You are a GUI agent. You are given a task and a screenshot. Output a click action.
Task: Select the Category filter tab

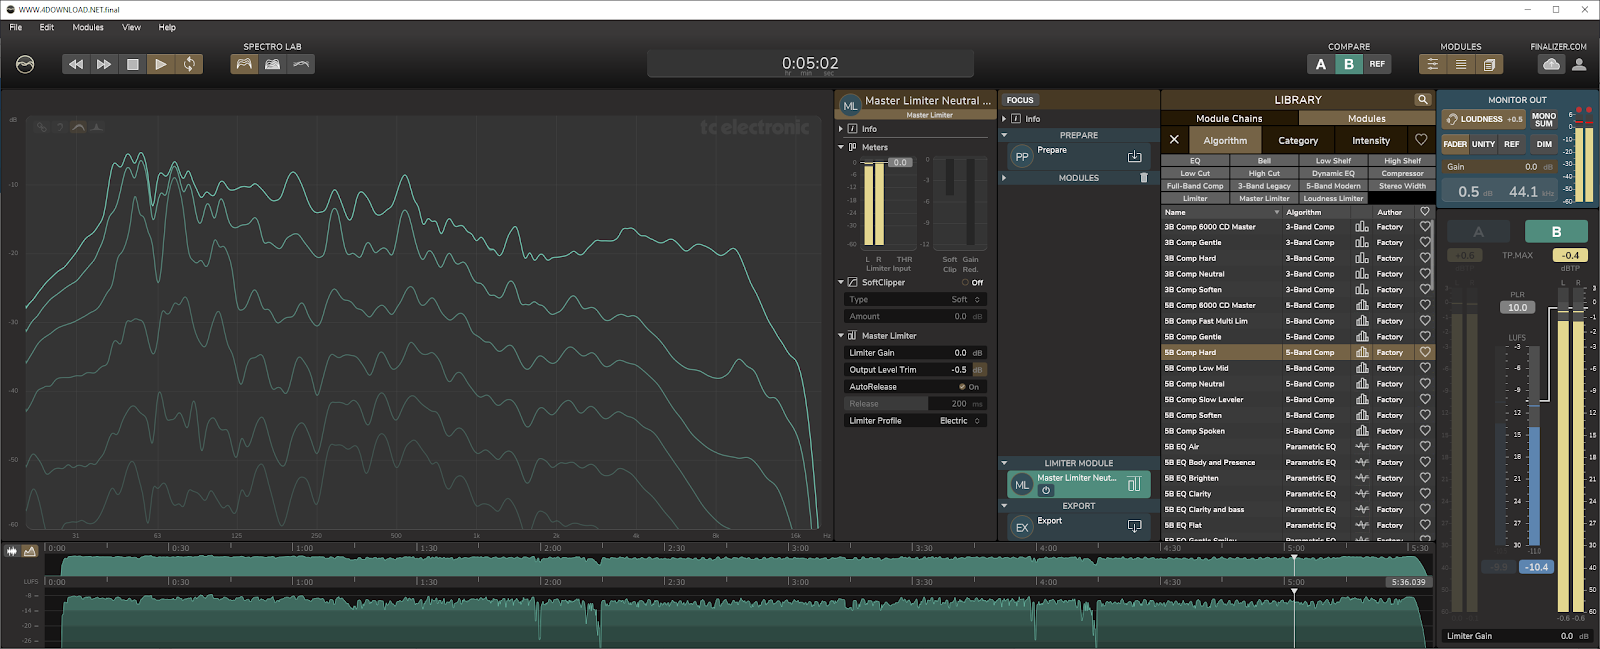tap(1298, 140)
